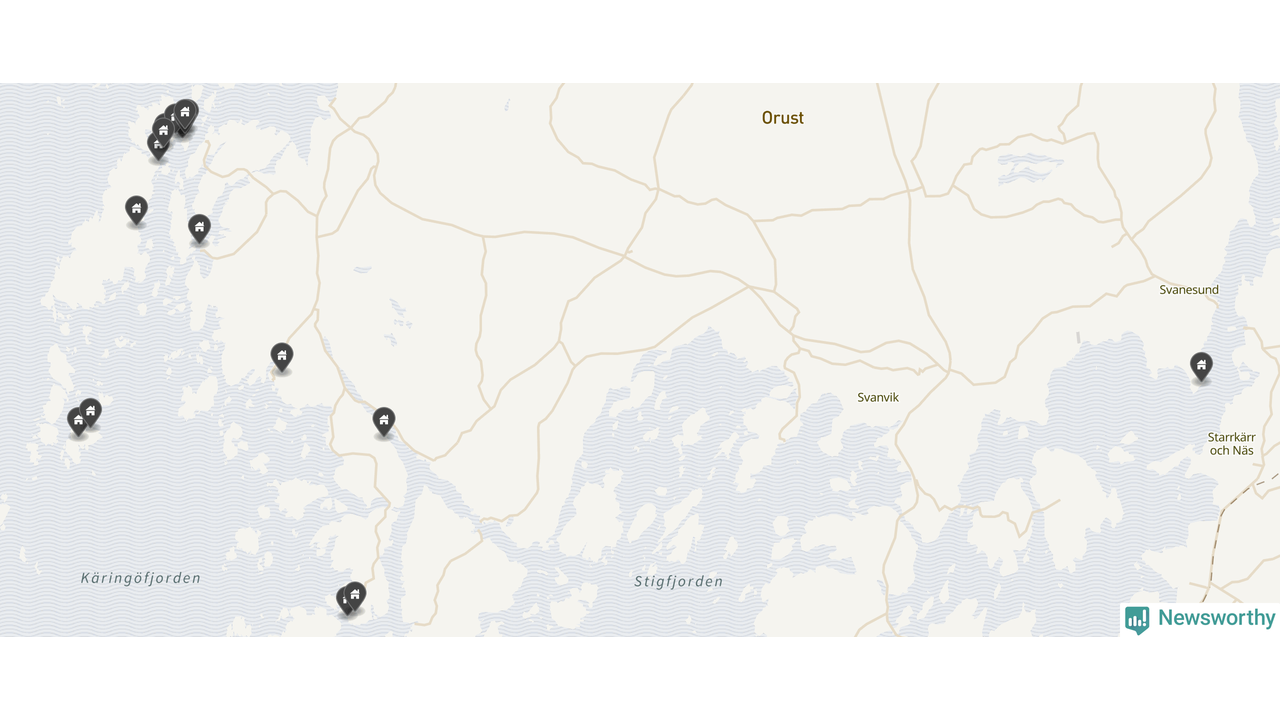The image size is (1280, 720).
Task: Open the isolated house marker on the western island coast
Action: pyautogui.click(x=136, y=210)
